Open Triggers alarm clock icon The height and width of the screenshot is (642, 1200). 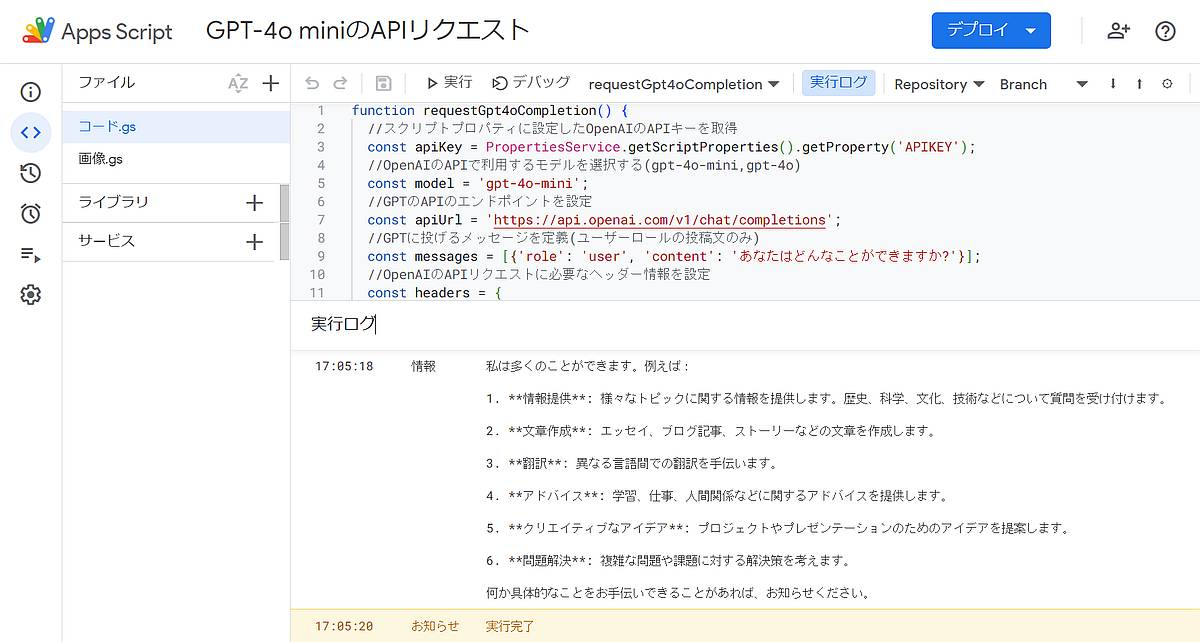click(31, 213)
